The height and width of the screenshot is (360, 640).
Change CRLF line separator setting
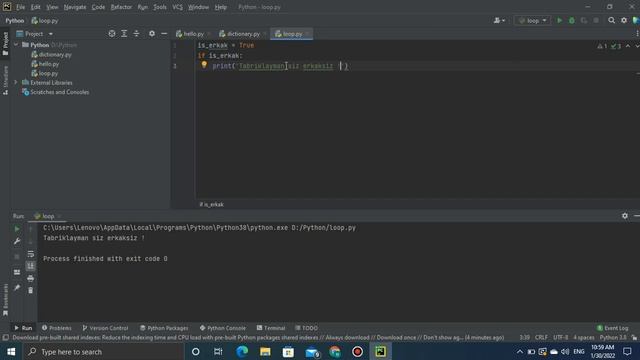[x=541, y=338]
